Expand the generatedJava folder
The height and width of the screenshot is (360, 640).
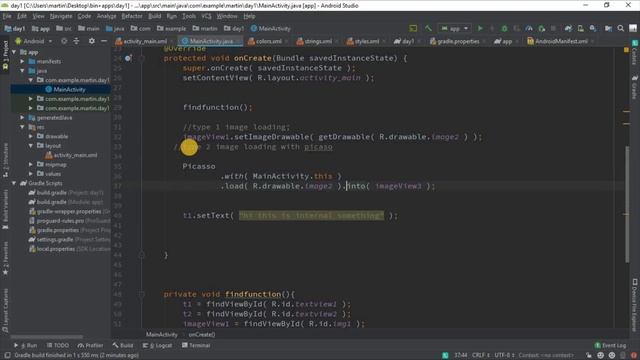(x=23, y=118)
